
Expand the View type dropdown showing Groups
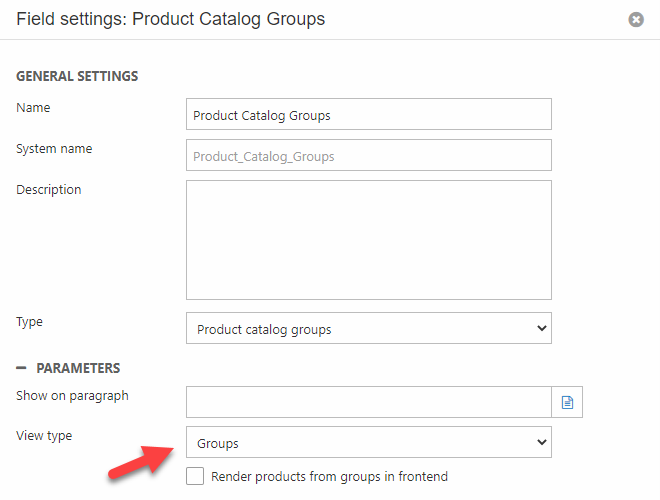pos(368,442)
